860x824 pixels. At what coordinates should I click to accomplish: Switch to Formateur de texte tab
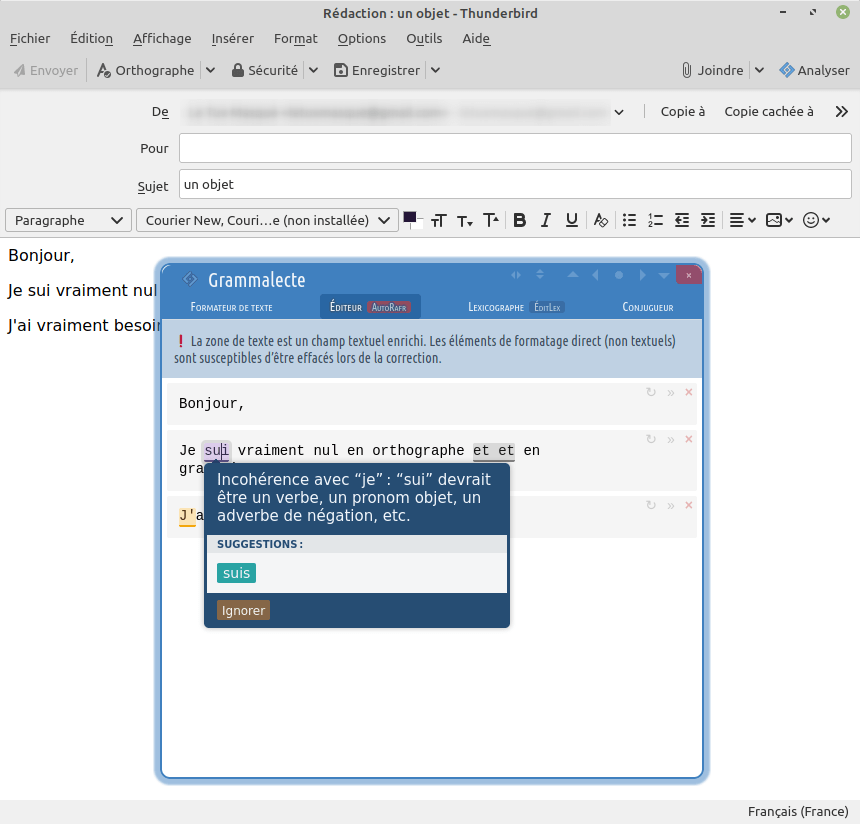[x=231, y=307]
